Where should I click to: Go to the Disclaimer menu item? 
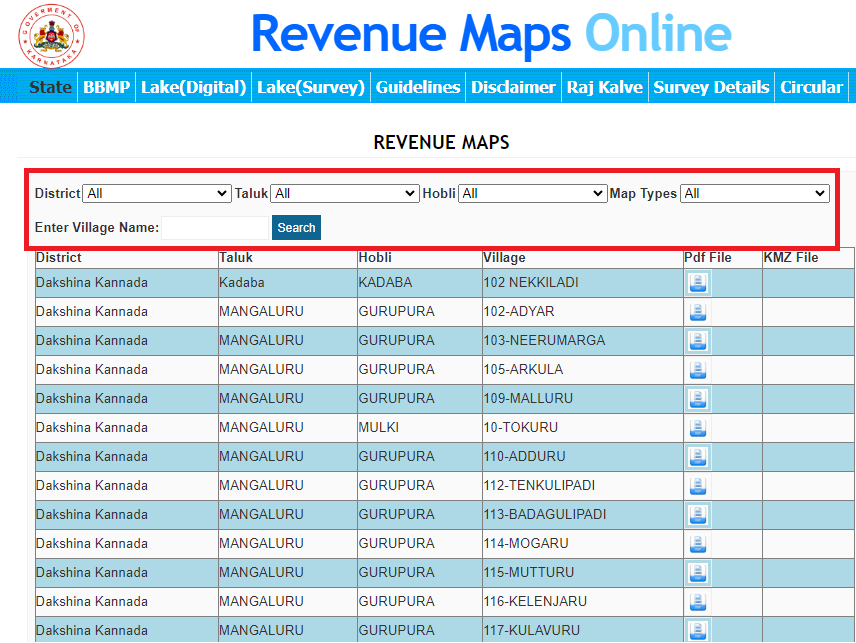513,87
